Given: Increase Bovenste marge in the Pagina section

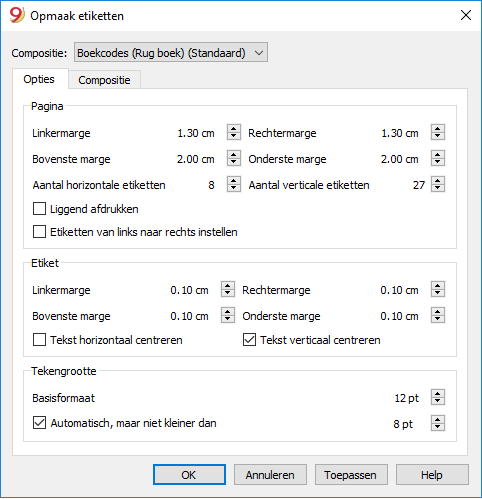Looking at the screenshot, I should [x=234, y=155].
